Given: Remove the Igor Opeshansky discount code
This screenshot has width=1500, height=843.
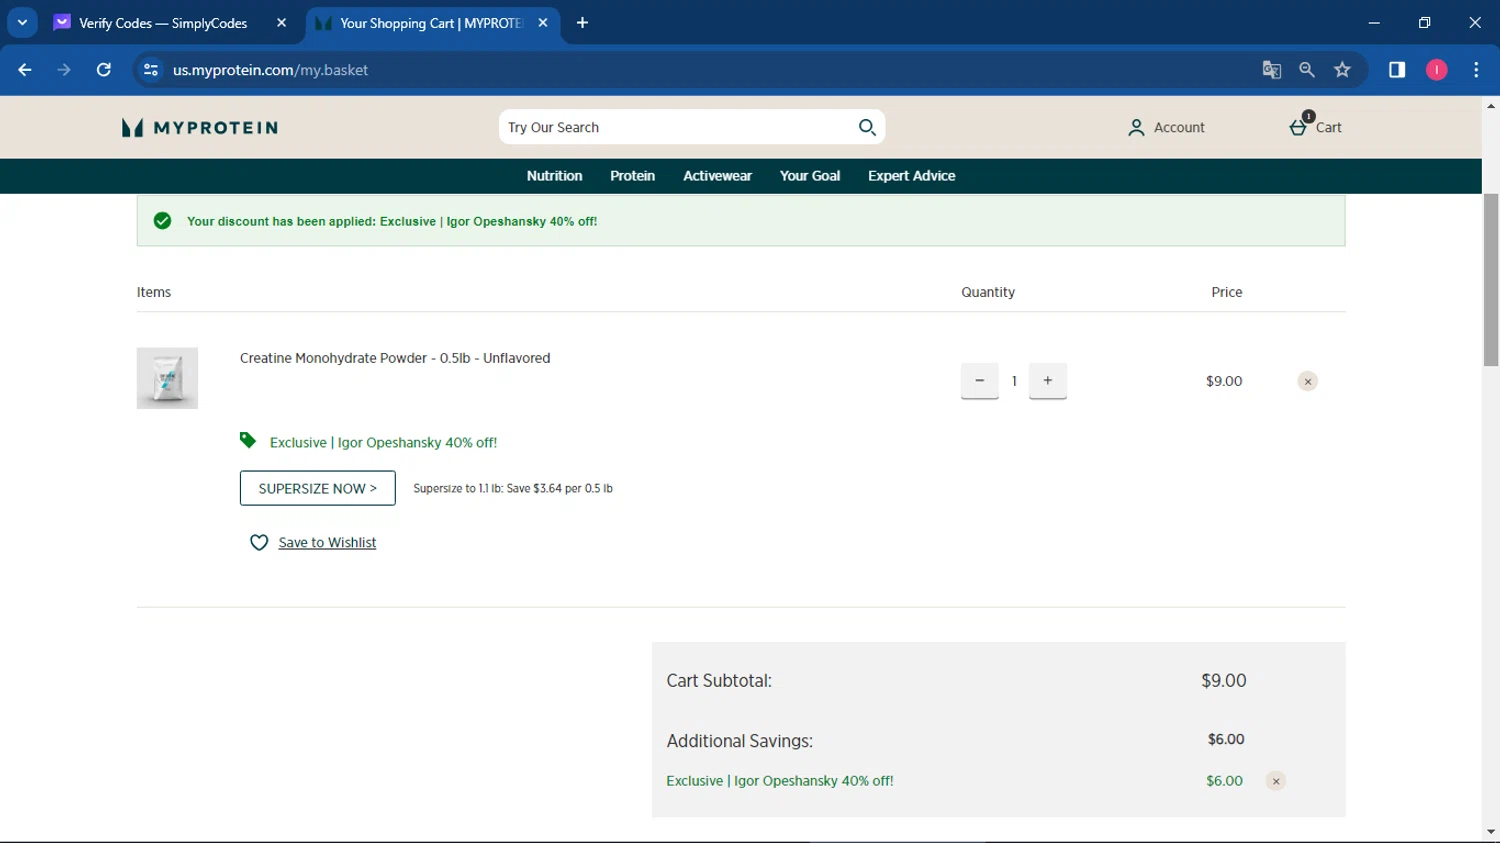Looking at the screenshot, I should 1275,781.
